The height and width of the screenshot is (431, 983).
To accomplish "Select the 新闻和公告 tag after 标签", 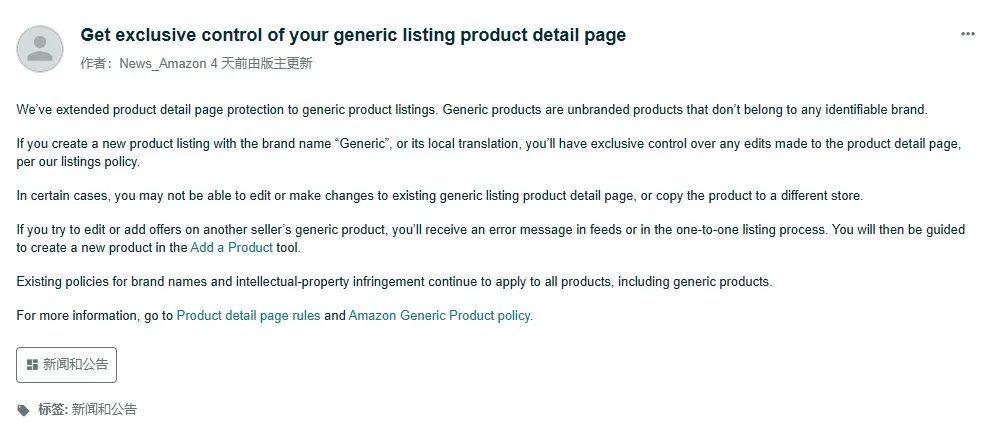I will click(x=104, y=410).
